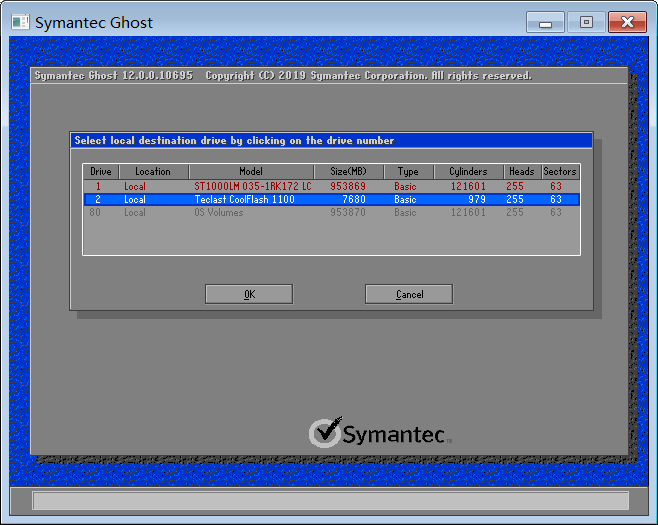Image resolution: width=658 pixels, height=525 pixels.
Task: Click Basic type in drive 1 row
Action: pyautogui.click(x=405, y=186)
